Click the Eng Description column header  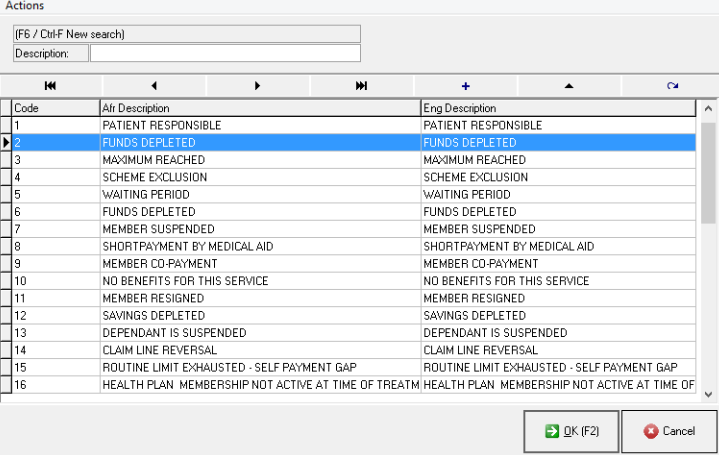(556, 108)
